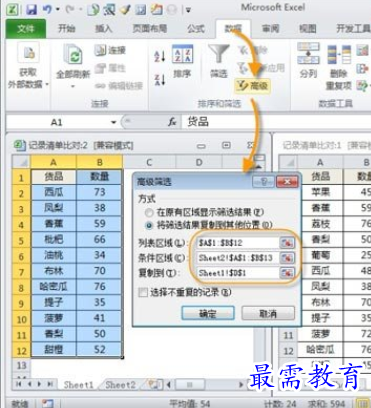Screen dimensions: 371x408
Task: Select column B header in left workbook
Action: (x=99, y=162)
